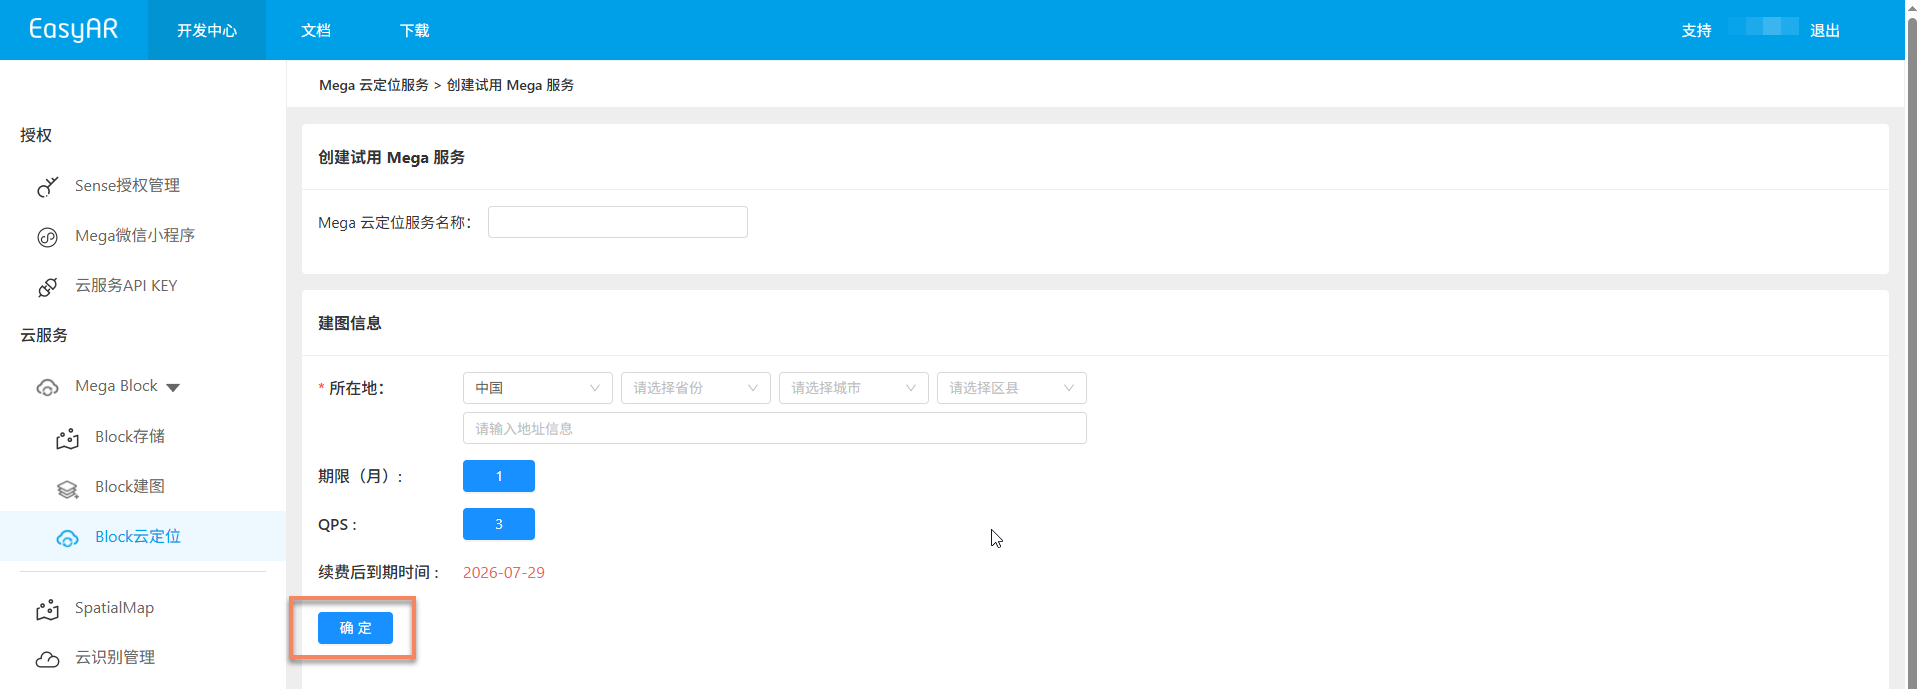Click the Block云定位 cloud icon
Viewport: 1920px width, 689px height.
(x=67, y=538)
